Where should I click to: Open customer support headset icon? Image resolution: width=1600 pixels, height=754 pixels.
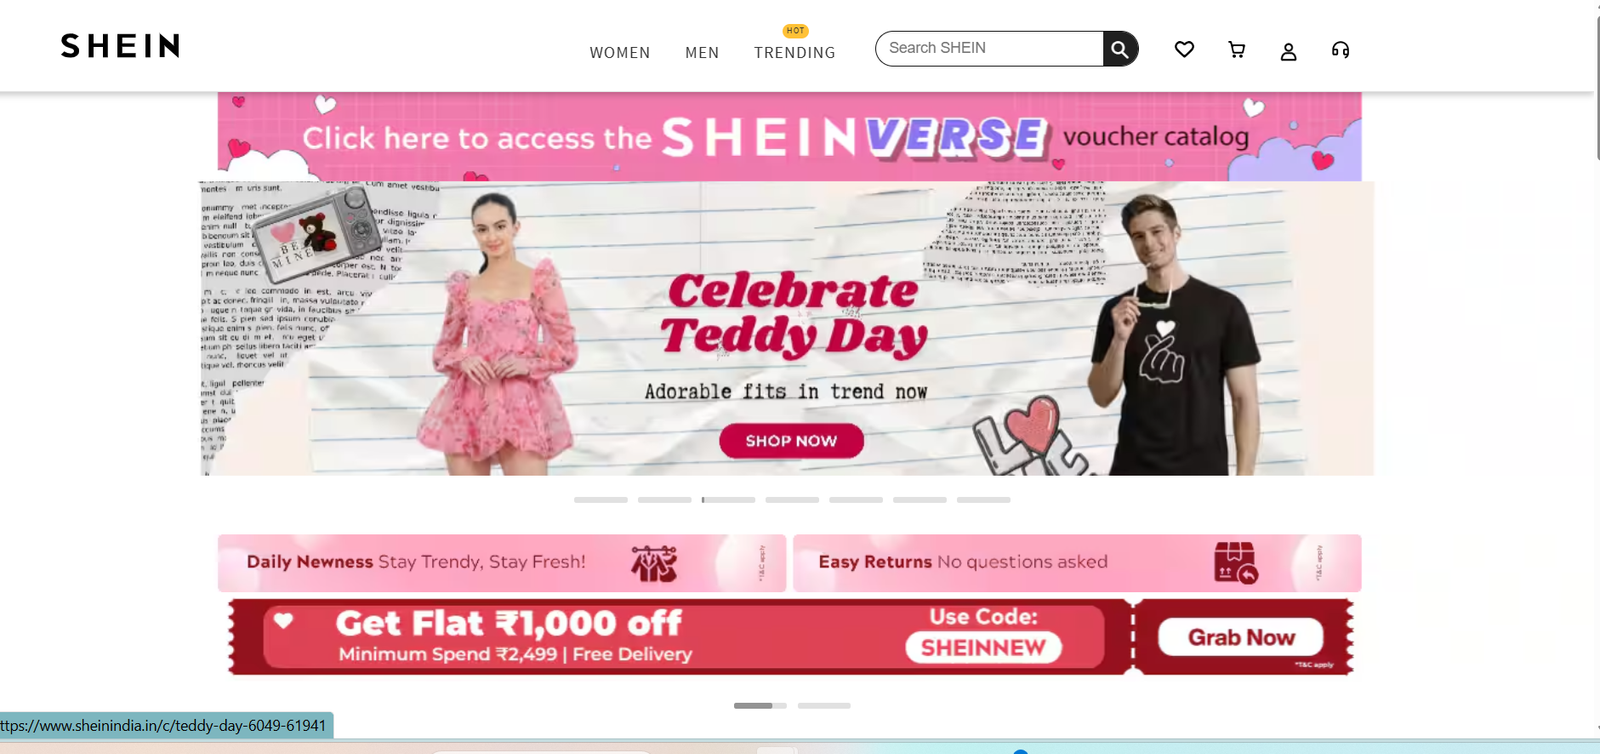1340,49
